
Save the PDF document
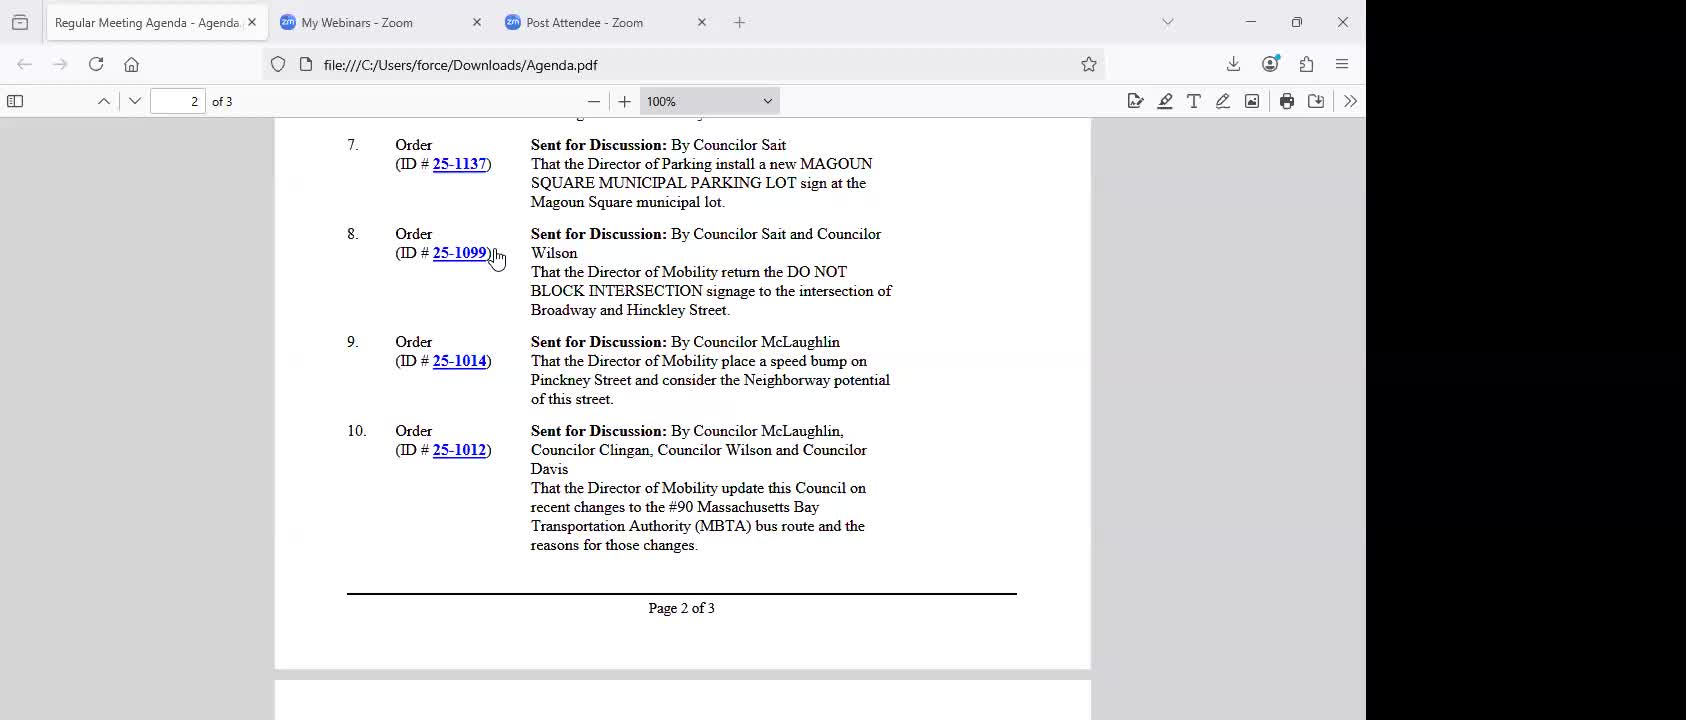tap(1316, 101)
